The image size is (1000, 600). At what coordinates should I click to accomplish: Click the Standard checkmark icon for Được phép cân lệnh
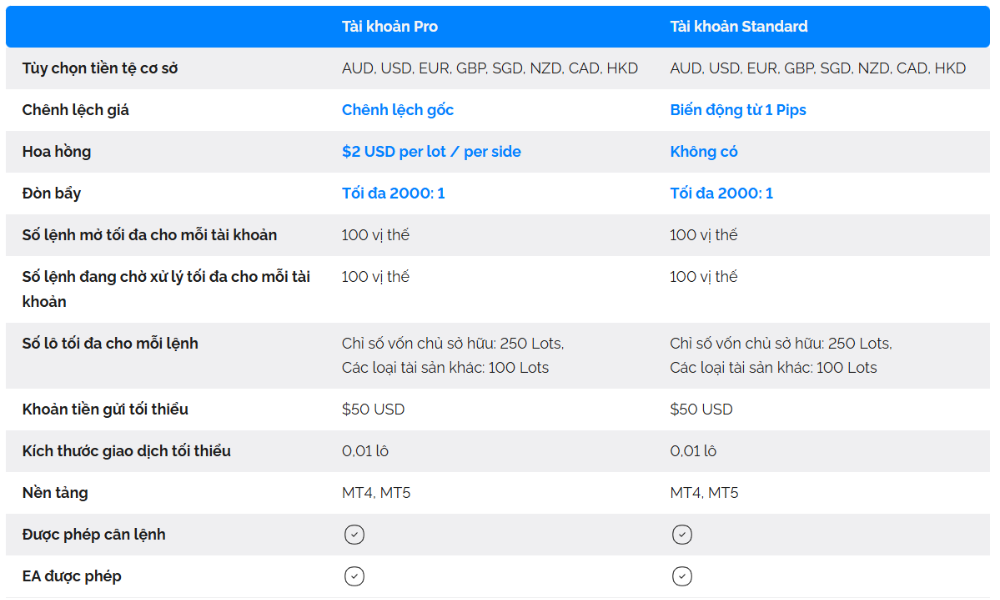tap(682, 535)
